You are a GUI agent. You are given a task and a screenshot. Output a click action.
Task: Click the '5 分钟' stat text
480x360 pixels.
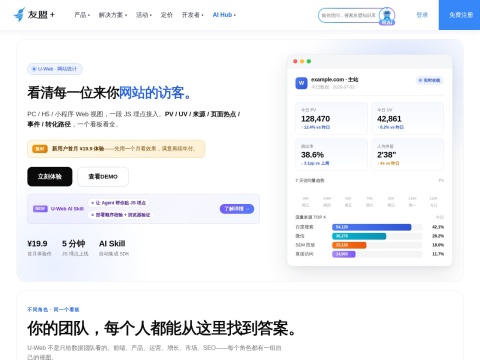[74, 244]
